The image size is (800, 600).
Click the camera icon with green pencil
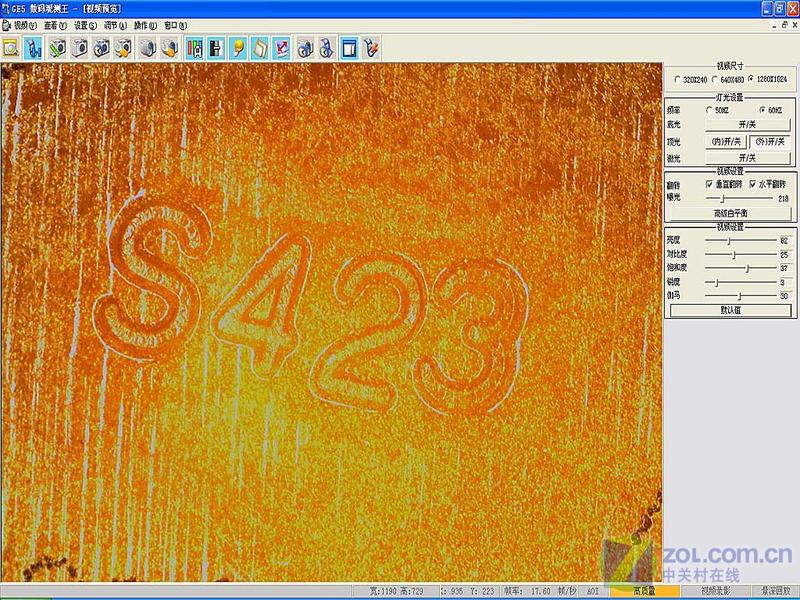(57, 48)
